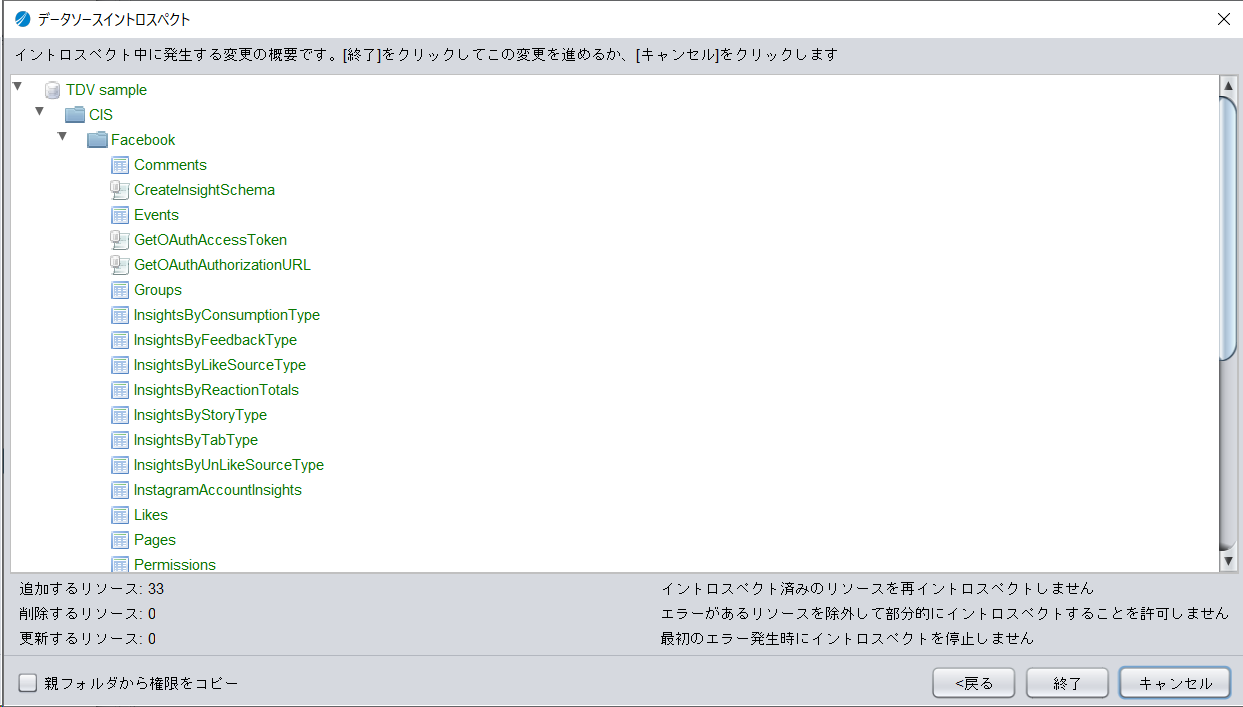Image resolution: width=1243 pixels, height=707 pixels.
Task: Click the InsightsByConsumptionType table icon
Action: tap(120, 315)
